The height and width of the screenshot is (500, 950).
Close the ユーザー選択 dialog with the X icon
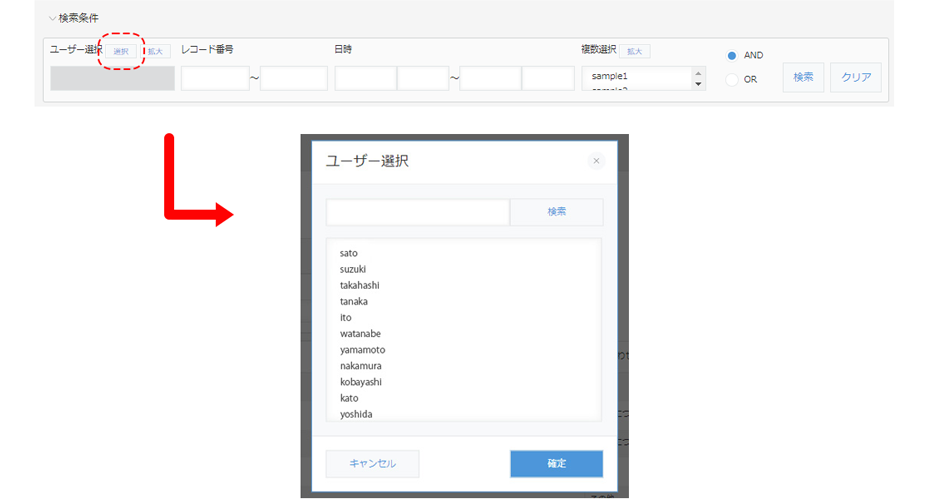click(596, 161)
